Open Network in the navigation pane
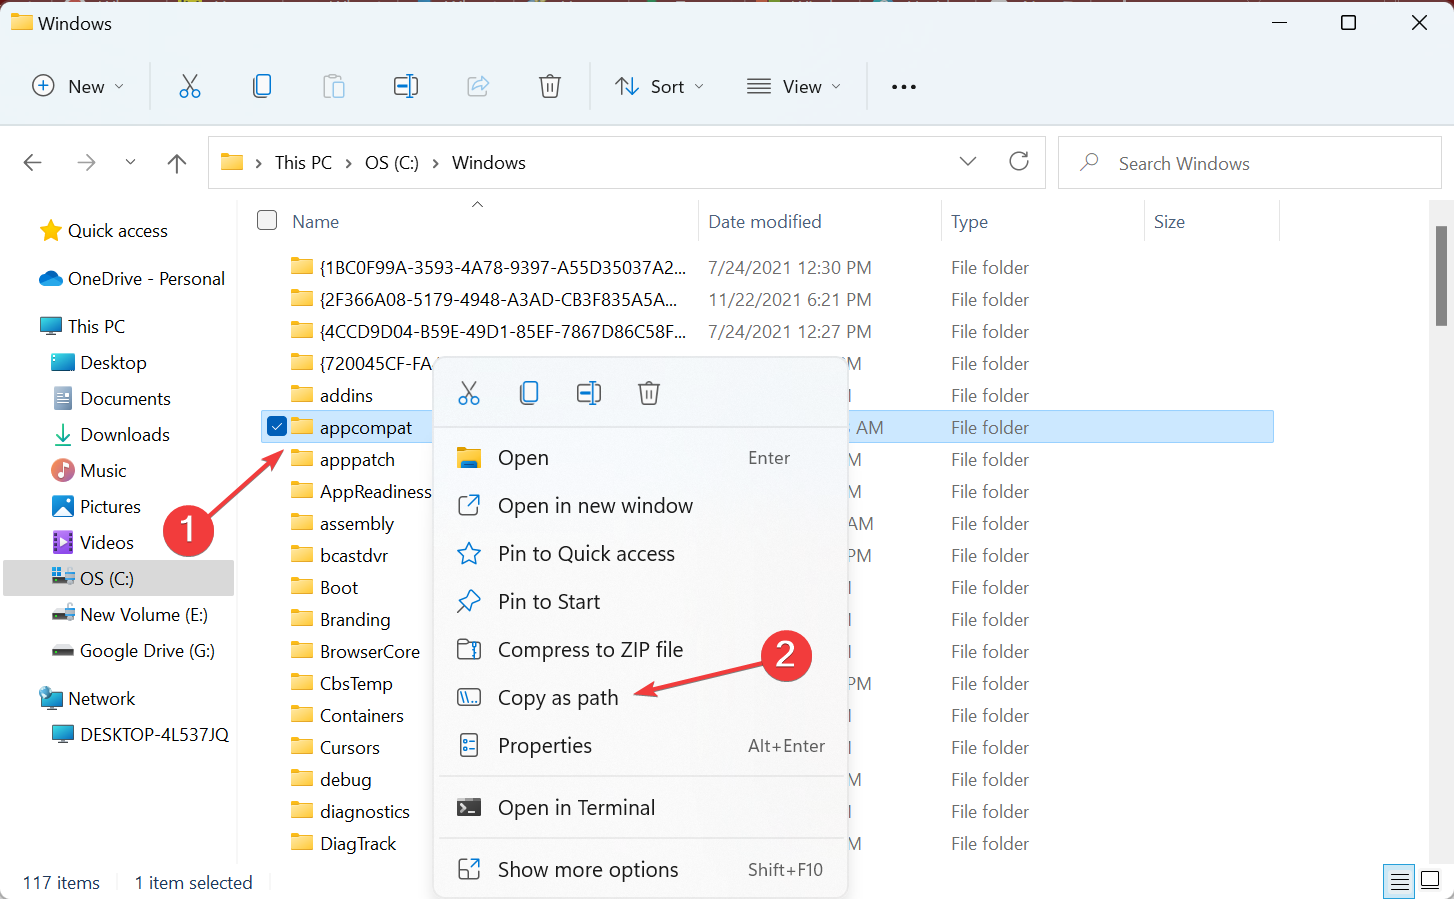This screenshot has width=1454, height=899. pos(87,699)
